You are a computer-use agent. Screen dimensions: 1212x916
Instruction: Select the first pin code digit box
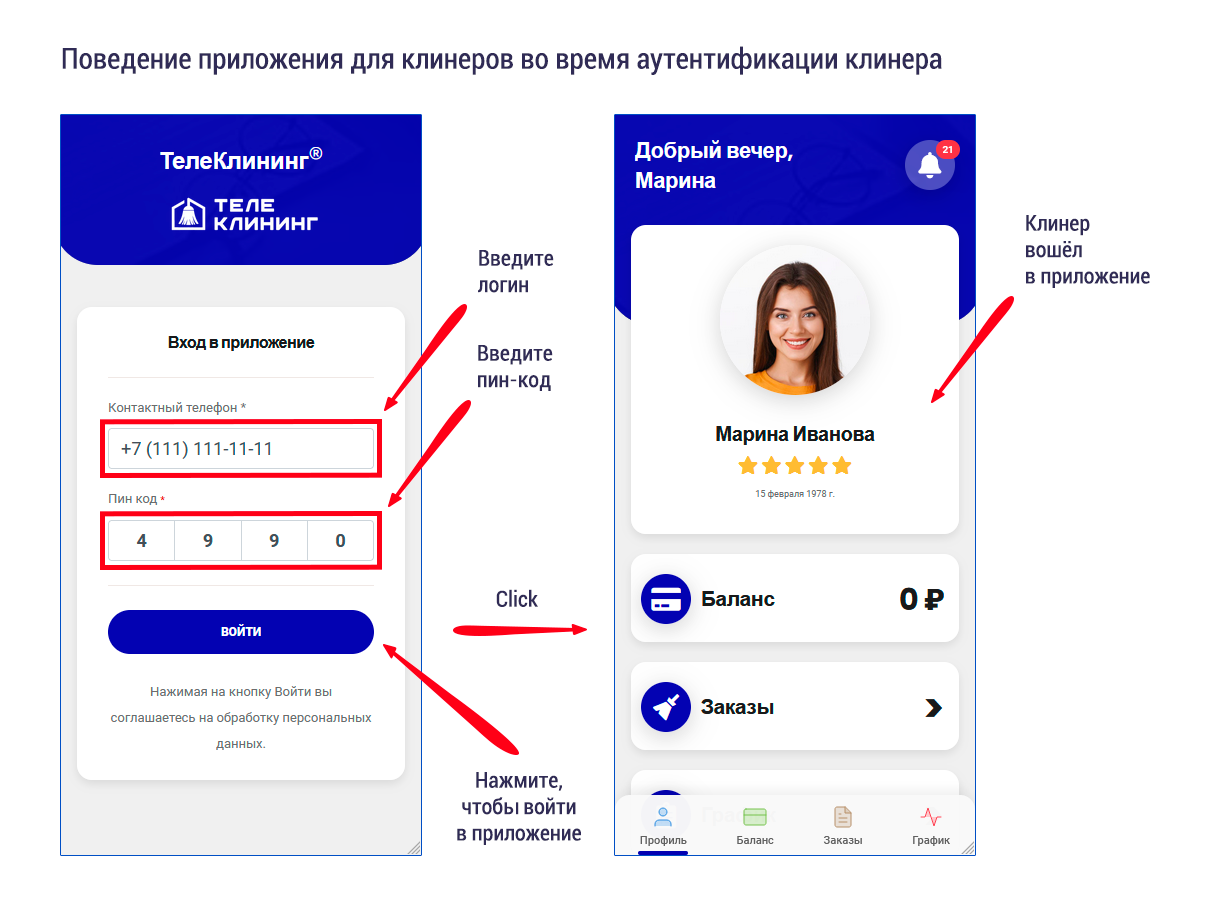coord(142,541)
